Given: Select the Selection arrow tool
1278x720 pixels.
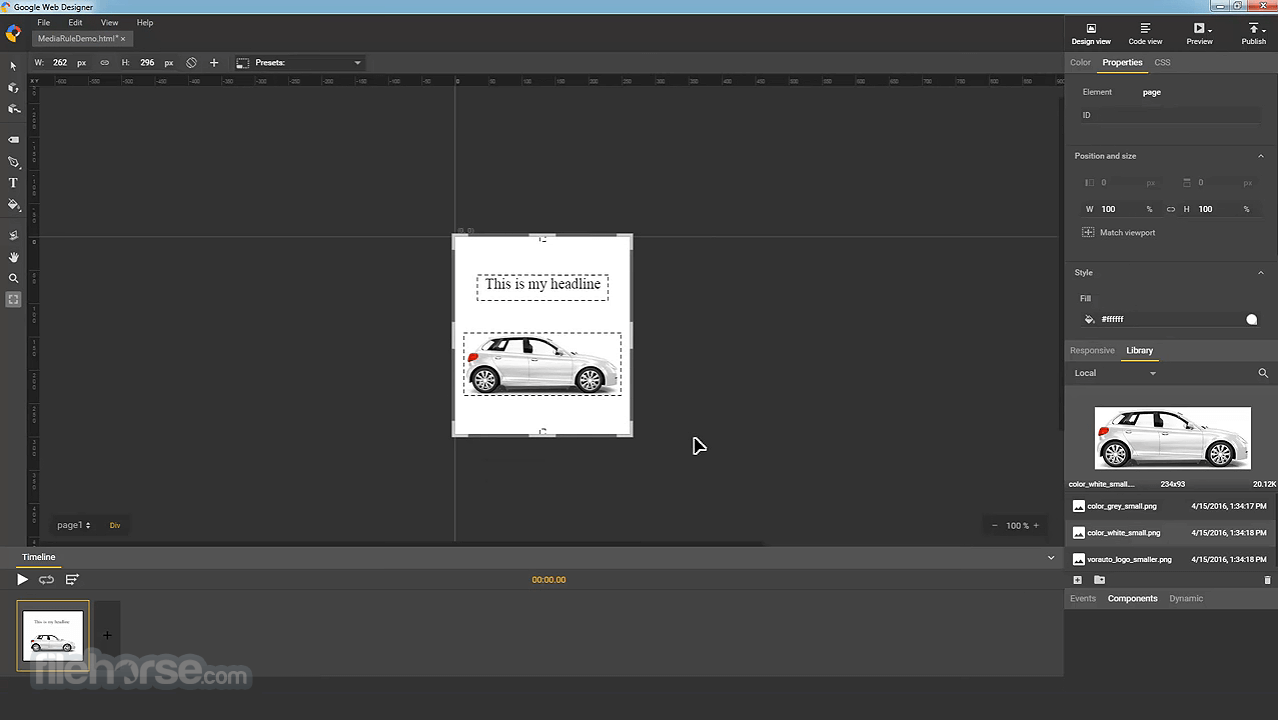Looking at the screenshot, I should (13, 66).
